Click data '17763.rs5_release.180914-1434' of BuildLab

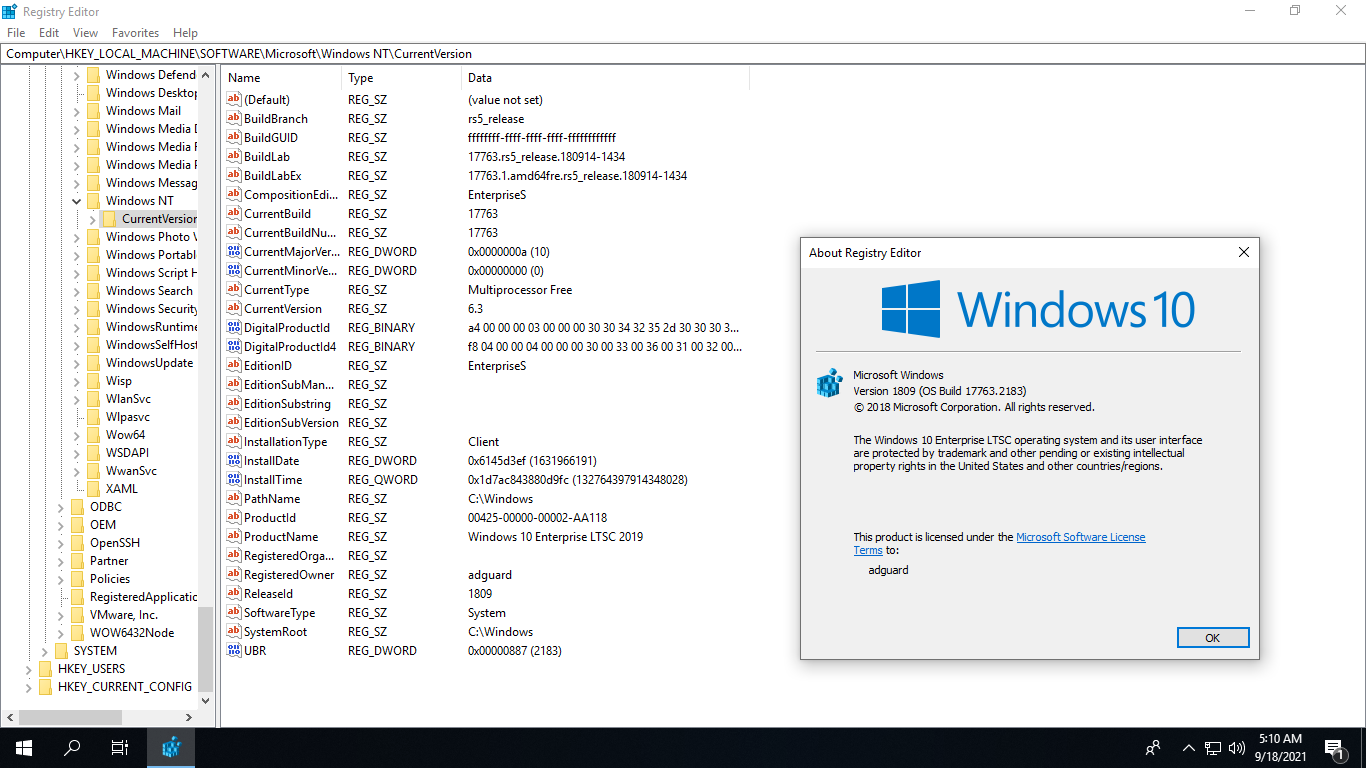(x=547, y=157)
